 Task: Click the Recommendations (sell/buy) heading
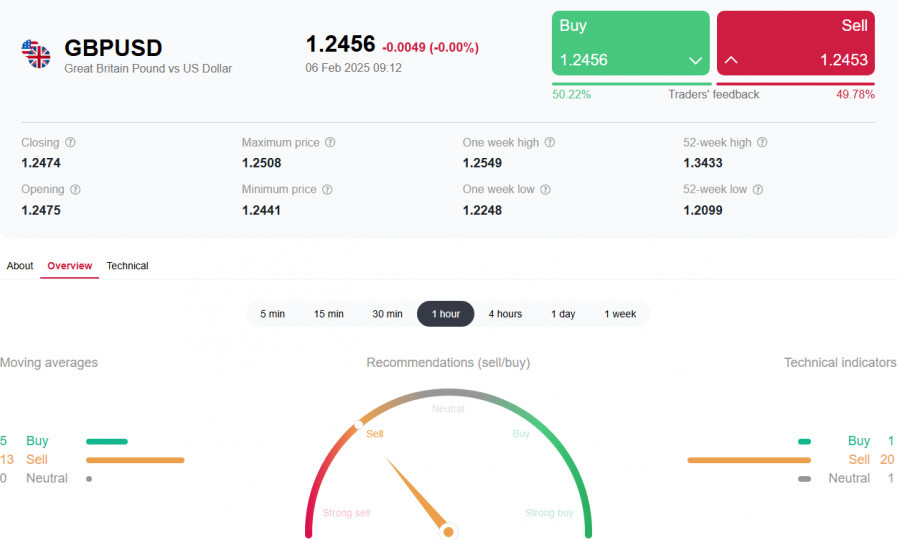(x=448, y=363)
